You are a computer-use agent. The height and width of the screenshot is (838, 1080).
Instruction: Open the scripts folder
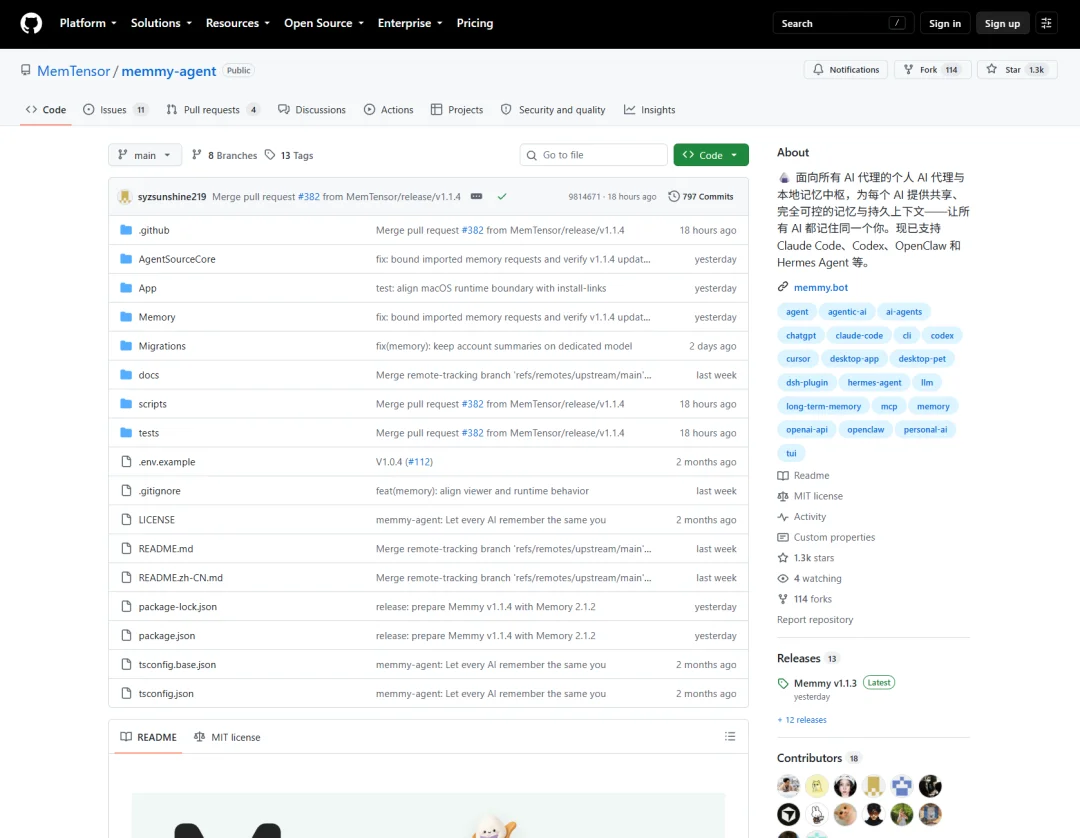tap(152, 404)
